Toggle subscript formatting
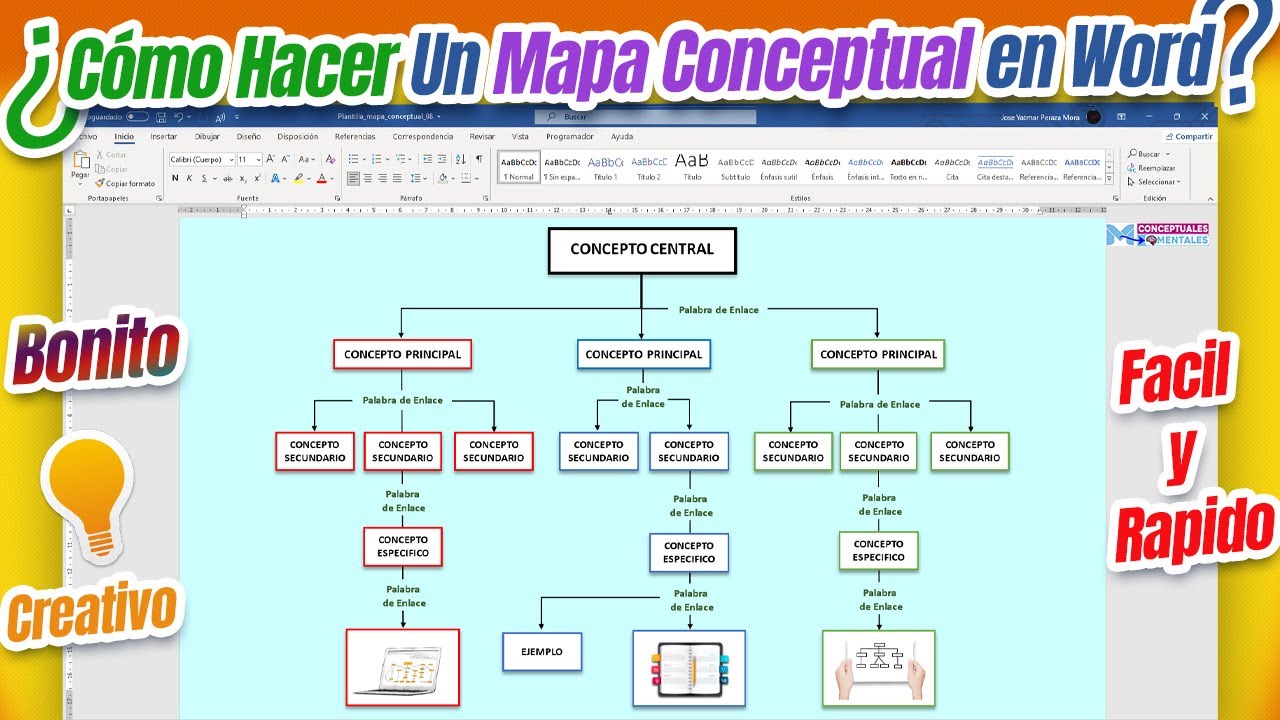This screenshot has width=1280, height=720. coord(243,178)
